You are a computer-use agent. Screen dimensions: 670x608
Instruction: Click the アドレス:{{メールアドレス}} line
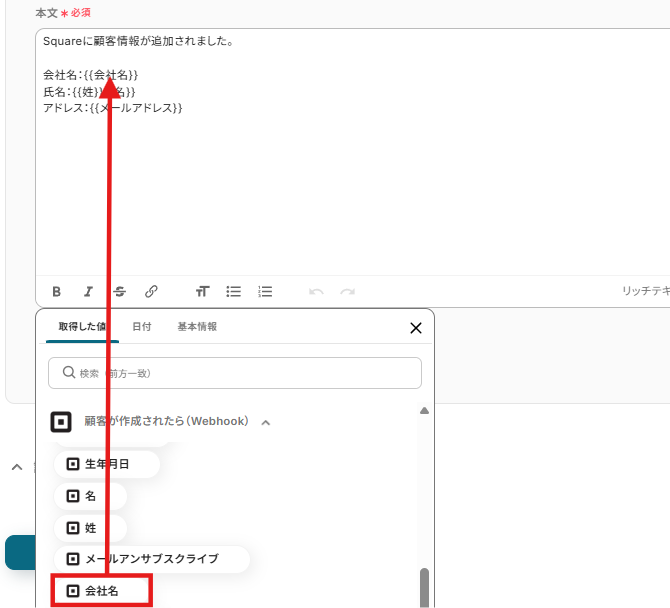113,108
